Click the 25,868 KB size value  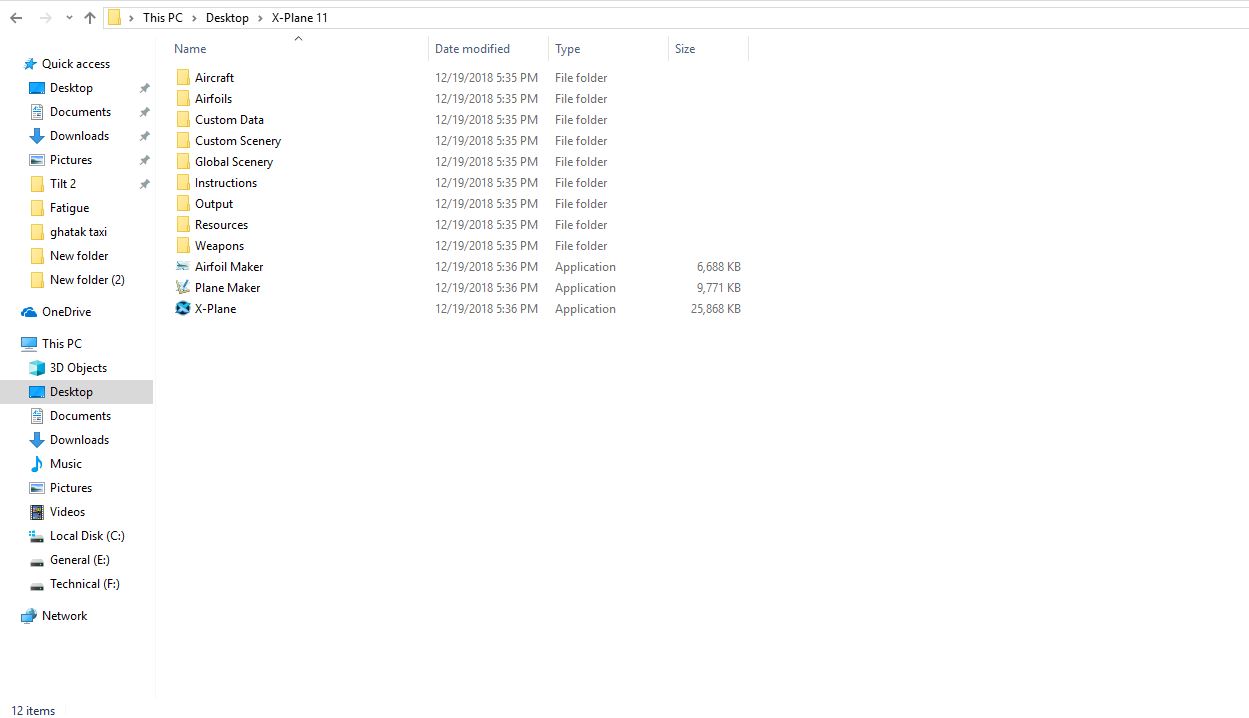(x=715, y=309)
